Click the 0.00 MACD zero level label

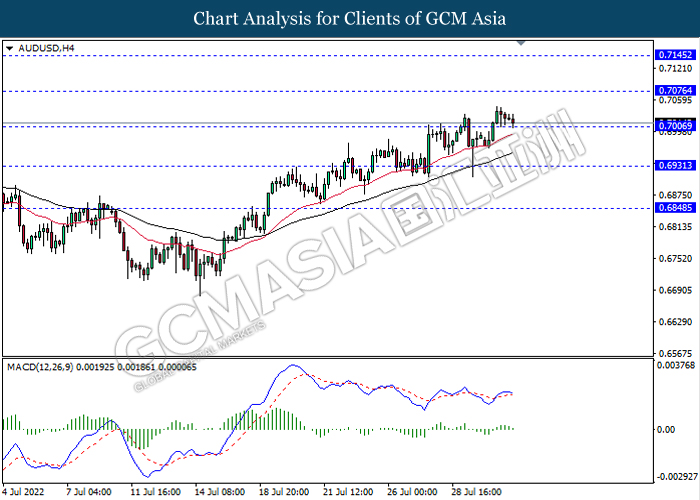[x=667, y=429]
